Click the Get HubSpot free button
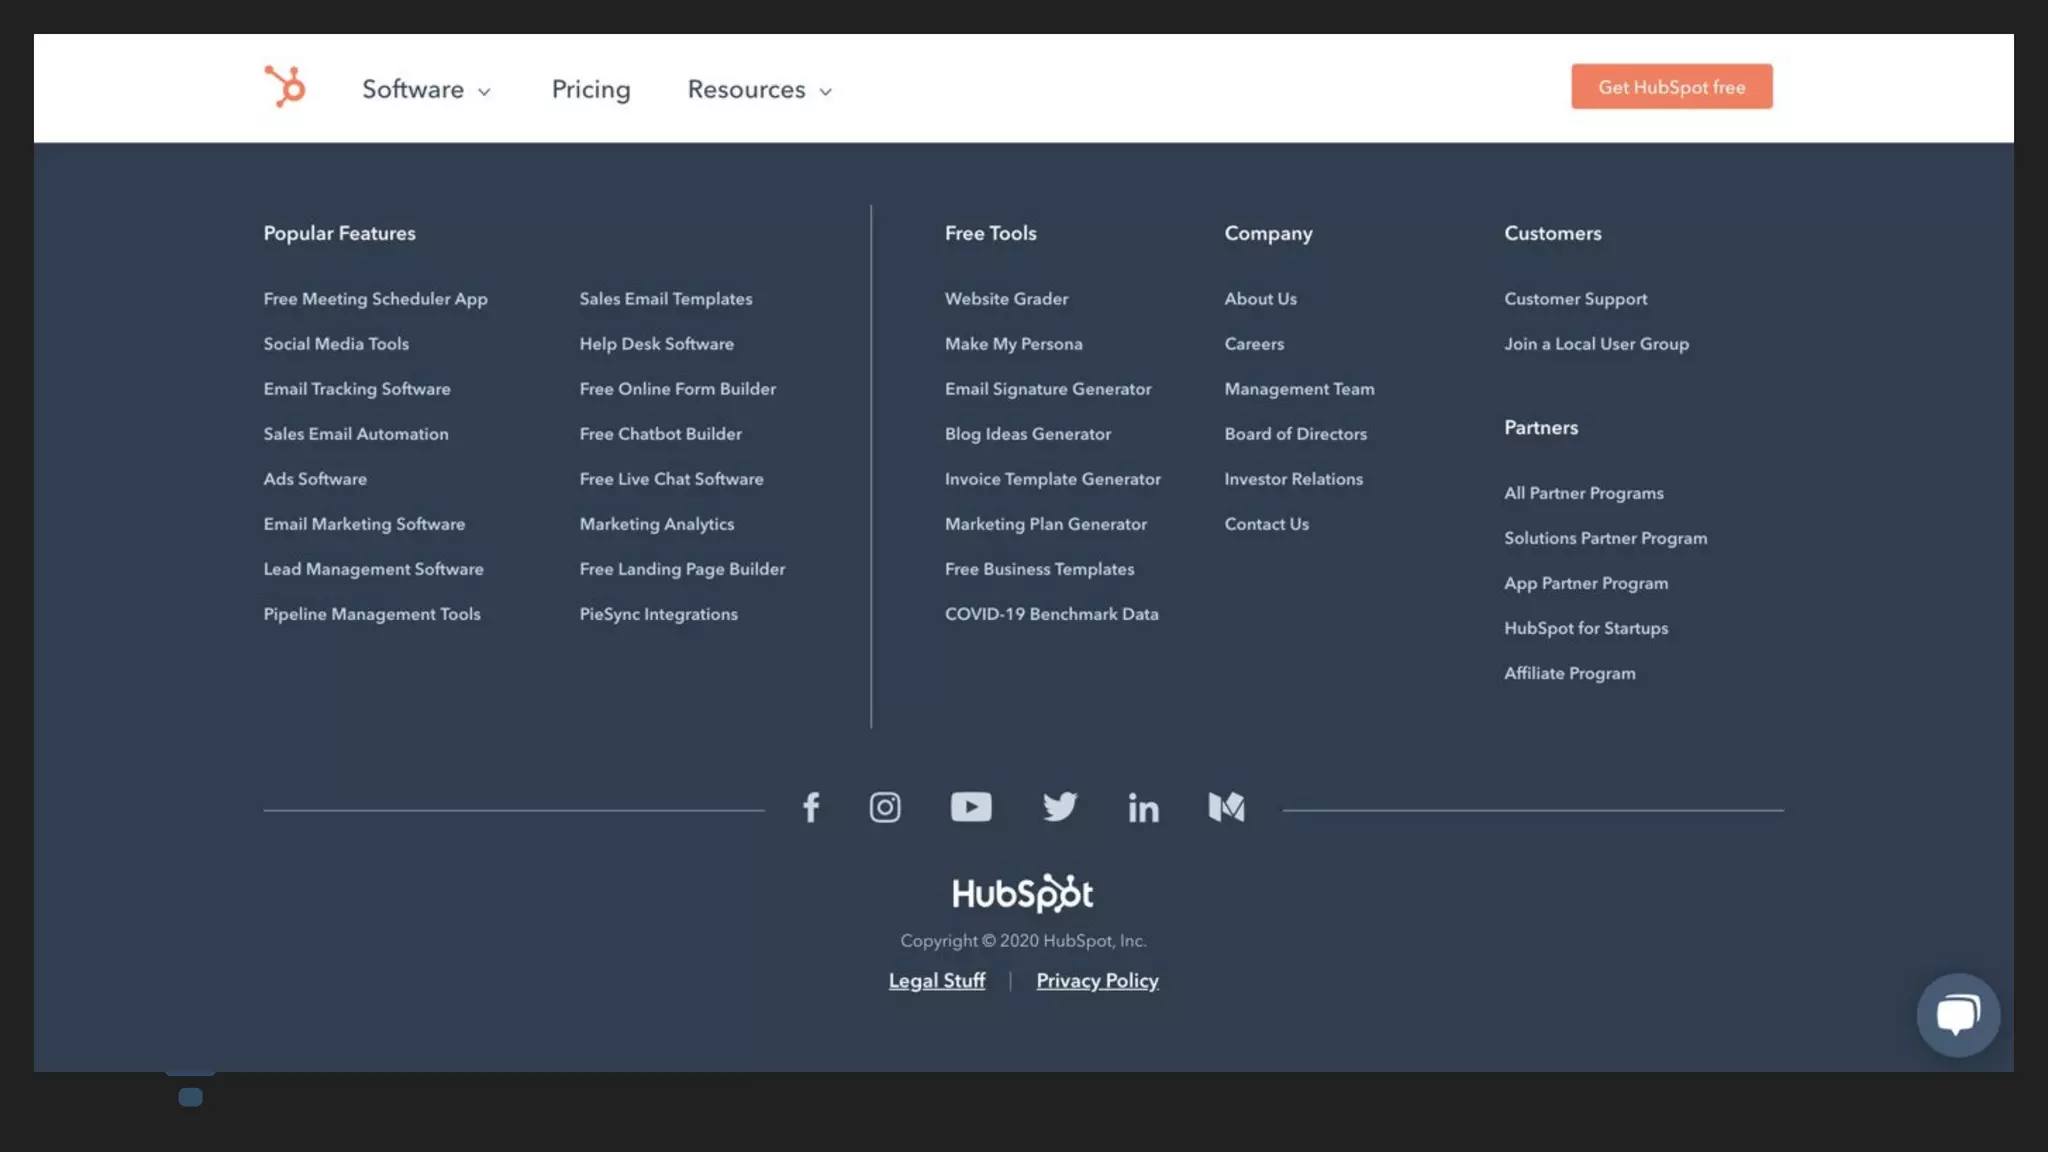 click(x=1671, y=87)
